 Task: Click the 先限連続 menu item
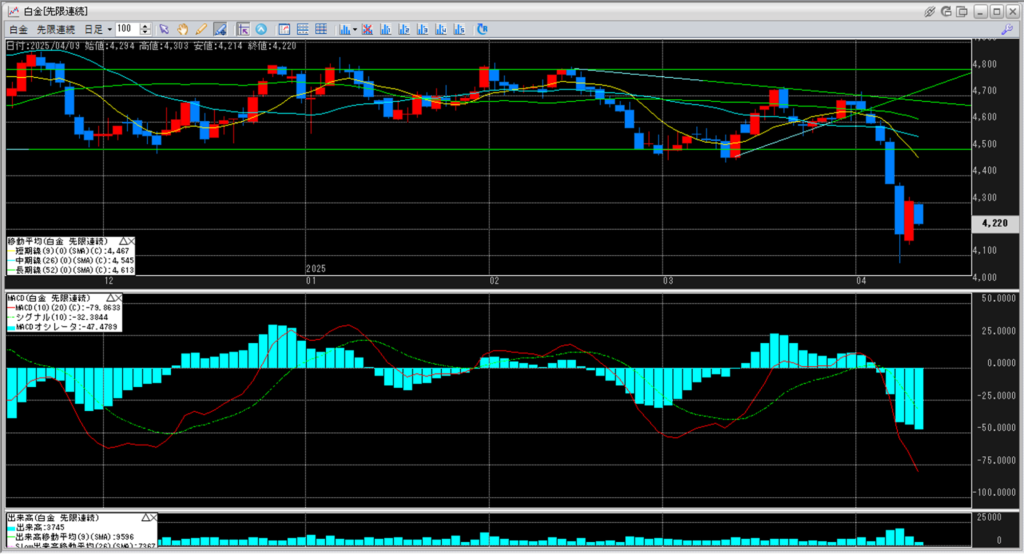(x=56, y=29)
